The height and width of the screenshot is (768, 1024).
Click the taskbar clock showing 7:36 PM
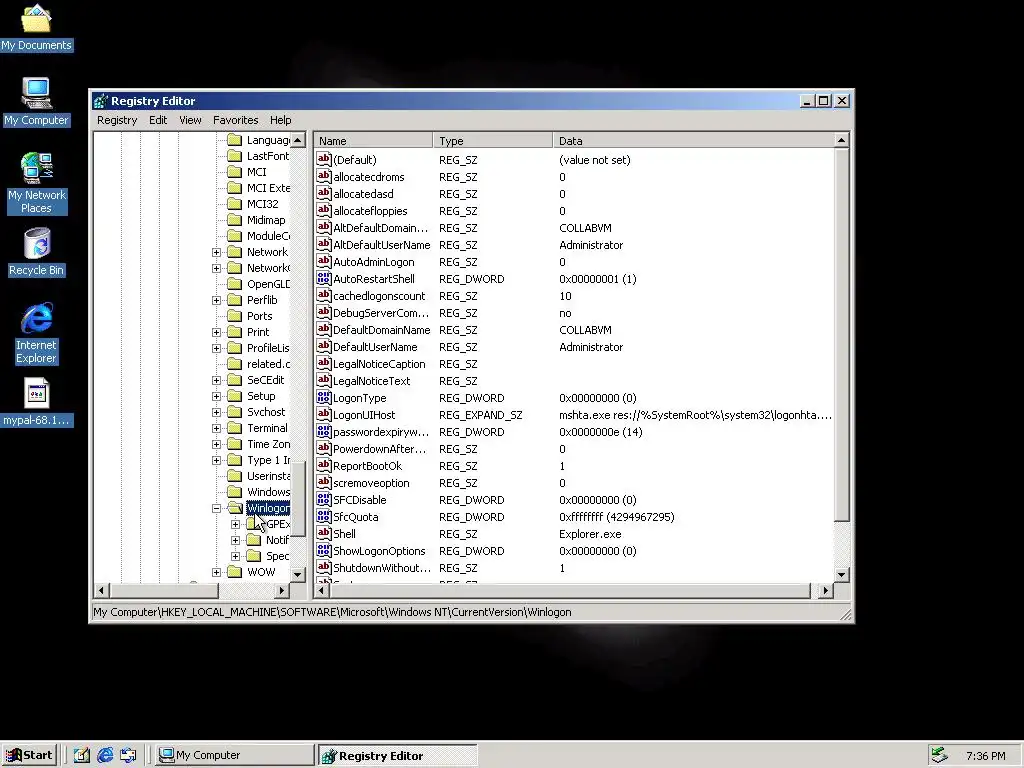(985, 756)
